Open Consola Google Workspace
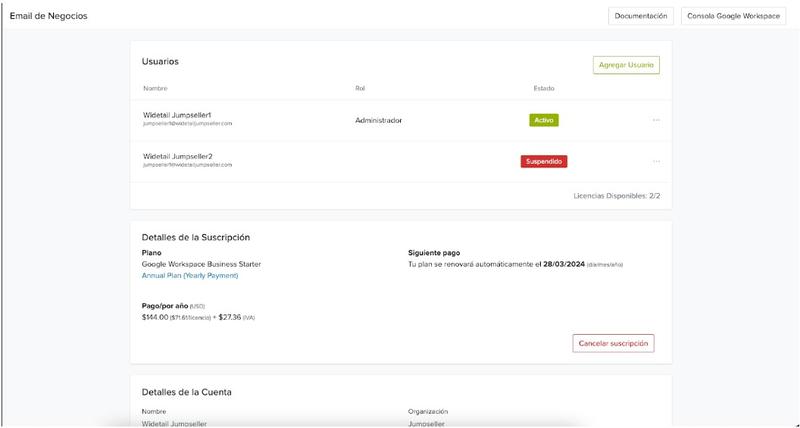 tap(733, 16)
